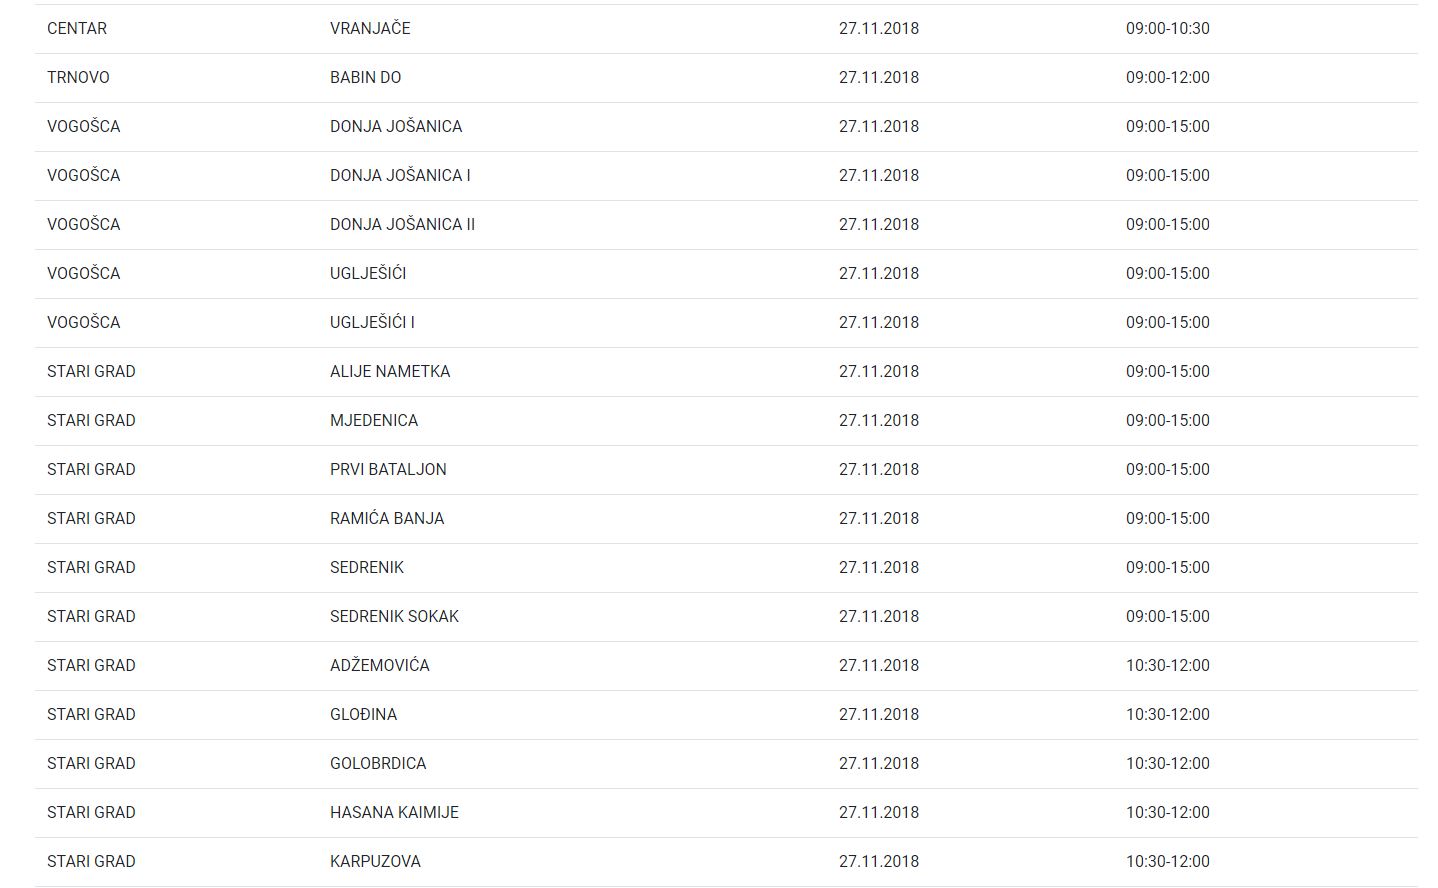Click the RAMIĆA BANJA street cell
Screen dimensions: 1438x888
tap(387, 518)
